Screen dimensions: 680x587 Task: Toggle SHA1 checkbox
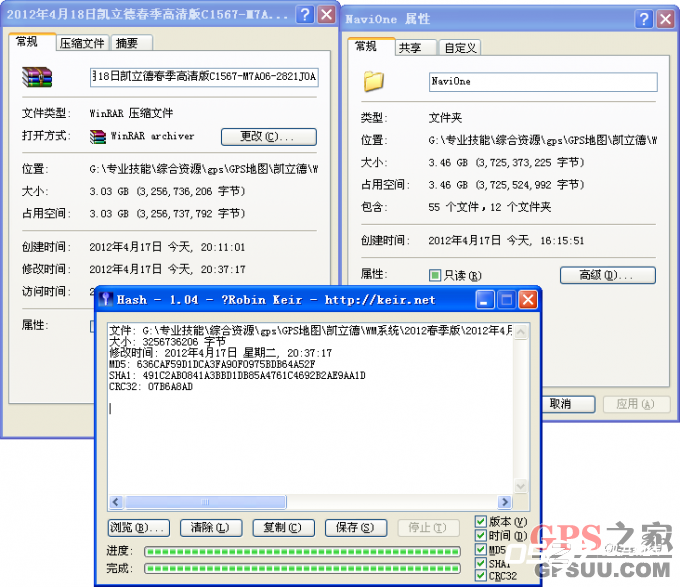click(481, 563)
